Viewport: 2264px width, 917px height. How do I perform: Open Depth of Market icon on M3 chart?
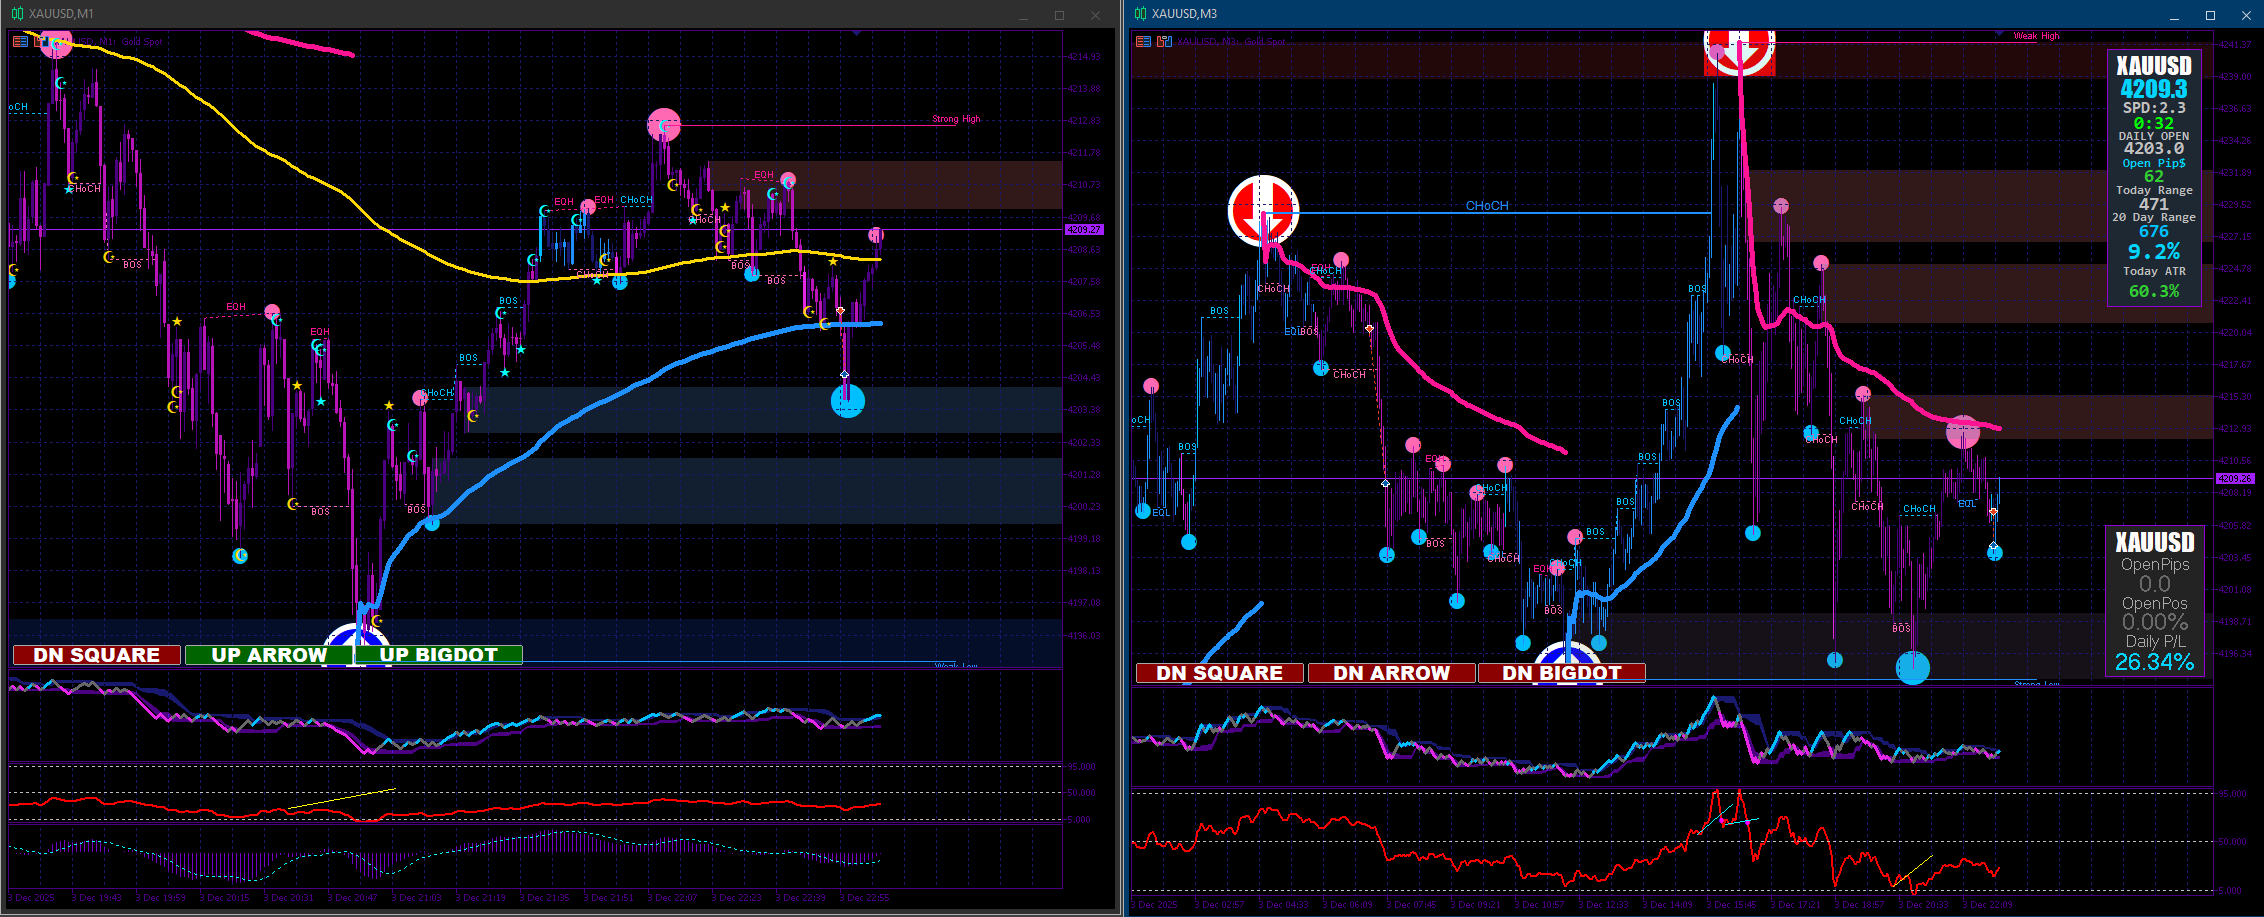point(1143,42)
